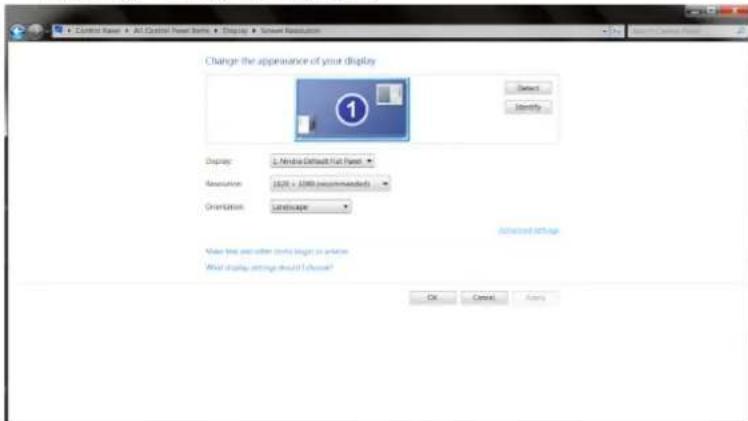The image size is (748, 421).
Task: Expand the address bar history dropdown arrow
Action: tap(606, 32)
